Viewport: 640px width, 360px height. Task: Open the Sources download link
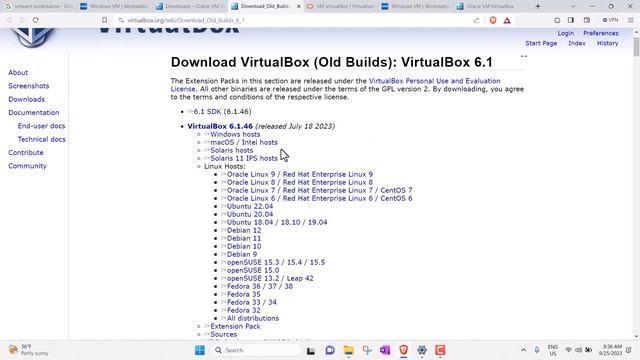pyautogui.click(x=223, y=334)
